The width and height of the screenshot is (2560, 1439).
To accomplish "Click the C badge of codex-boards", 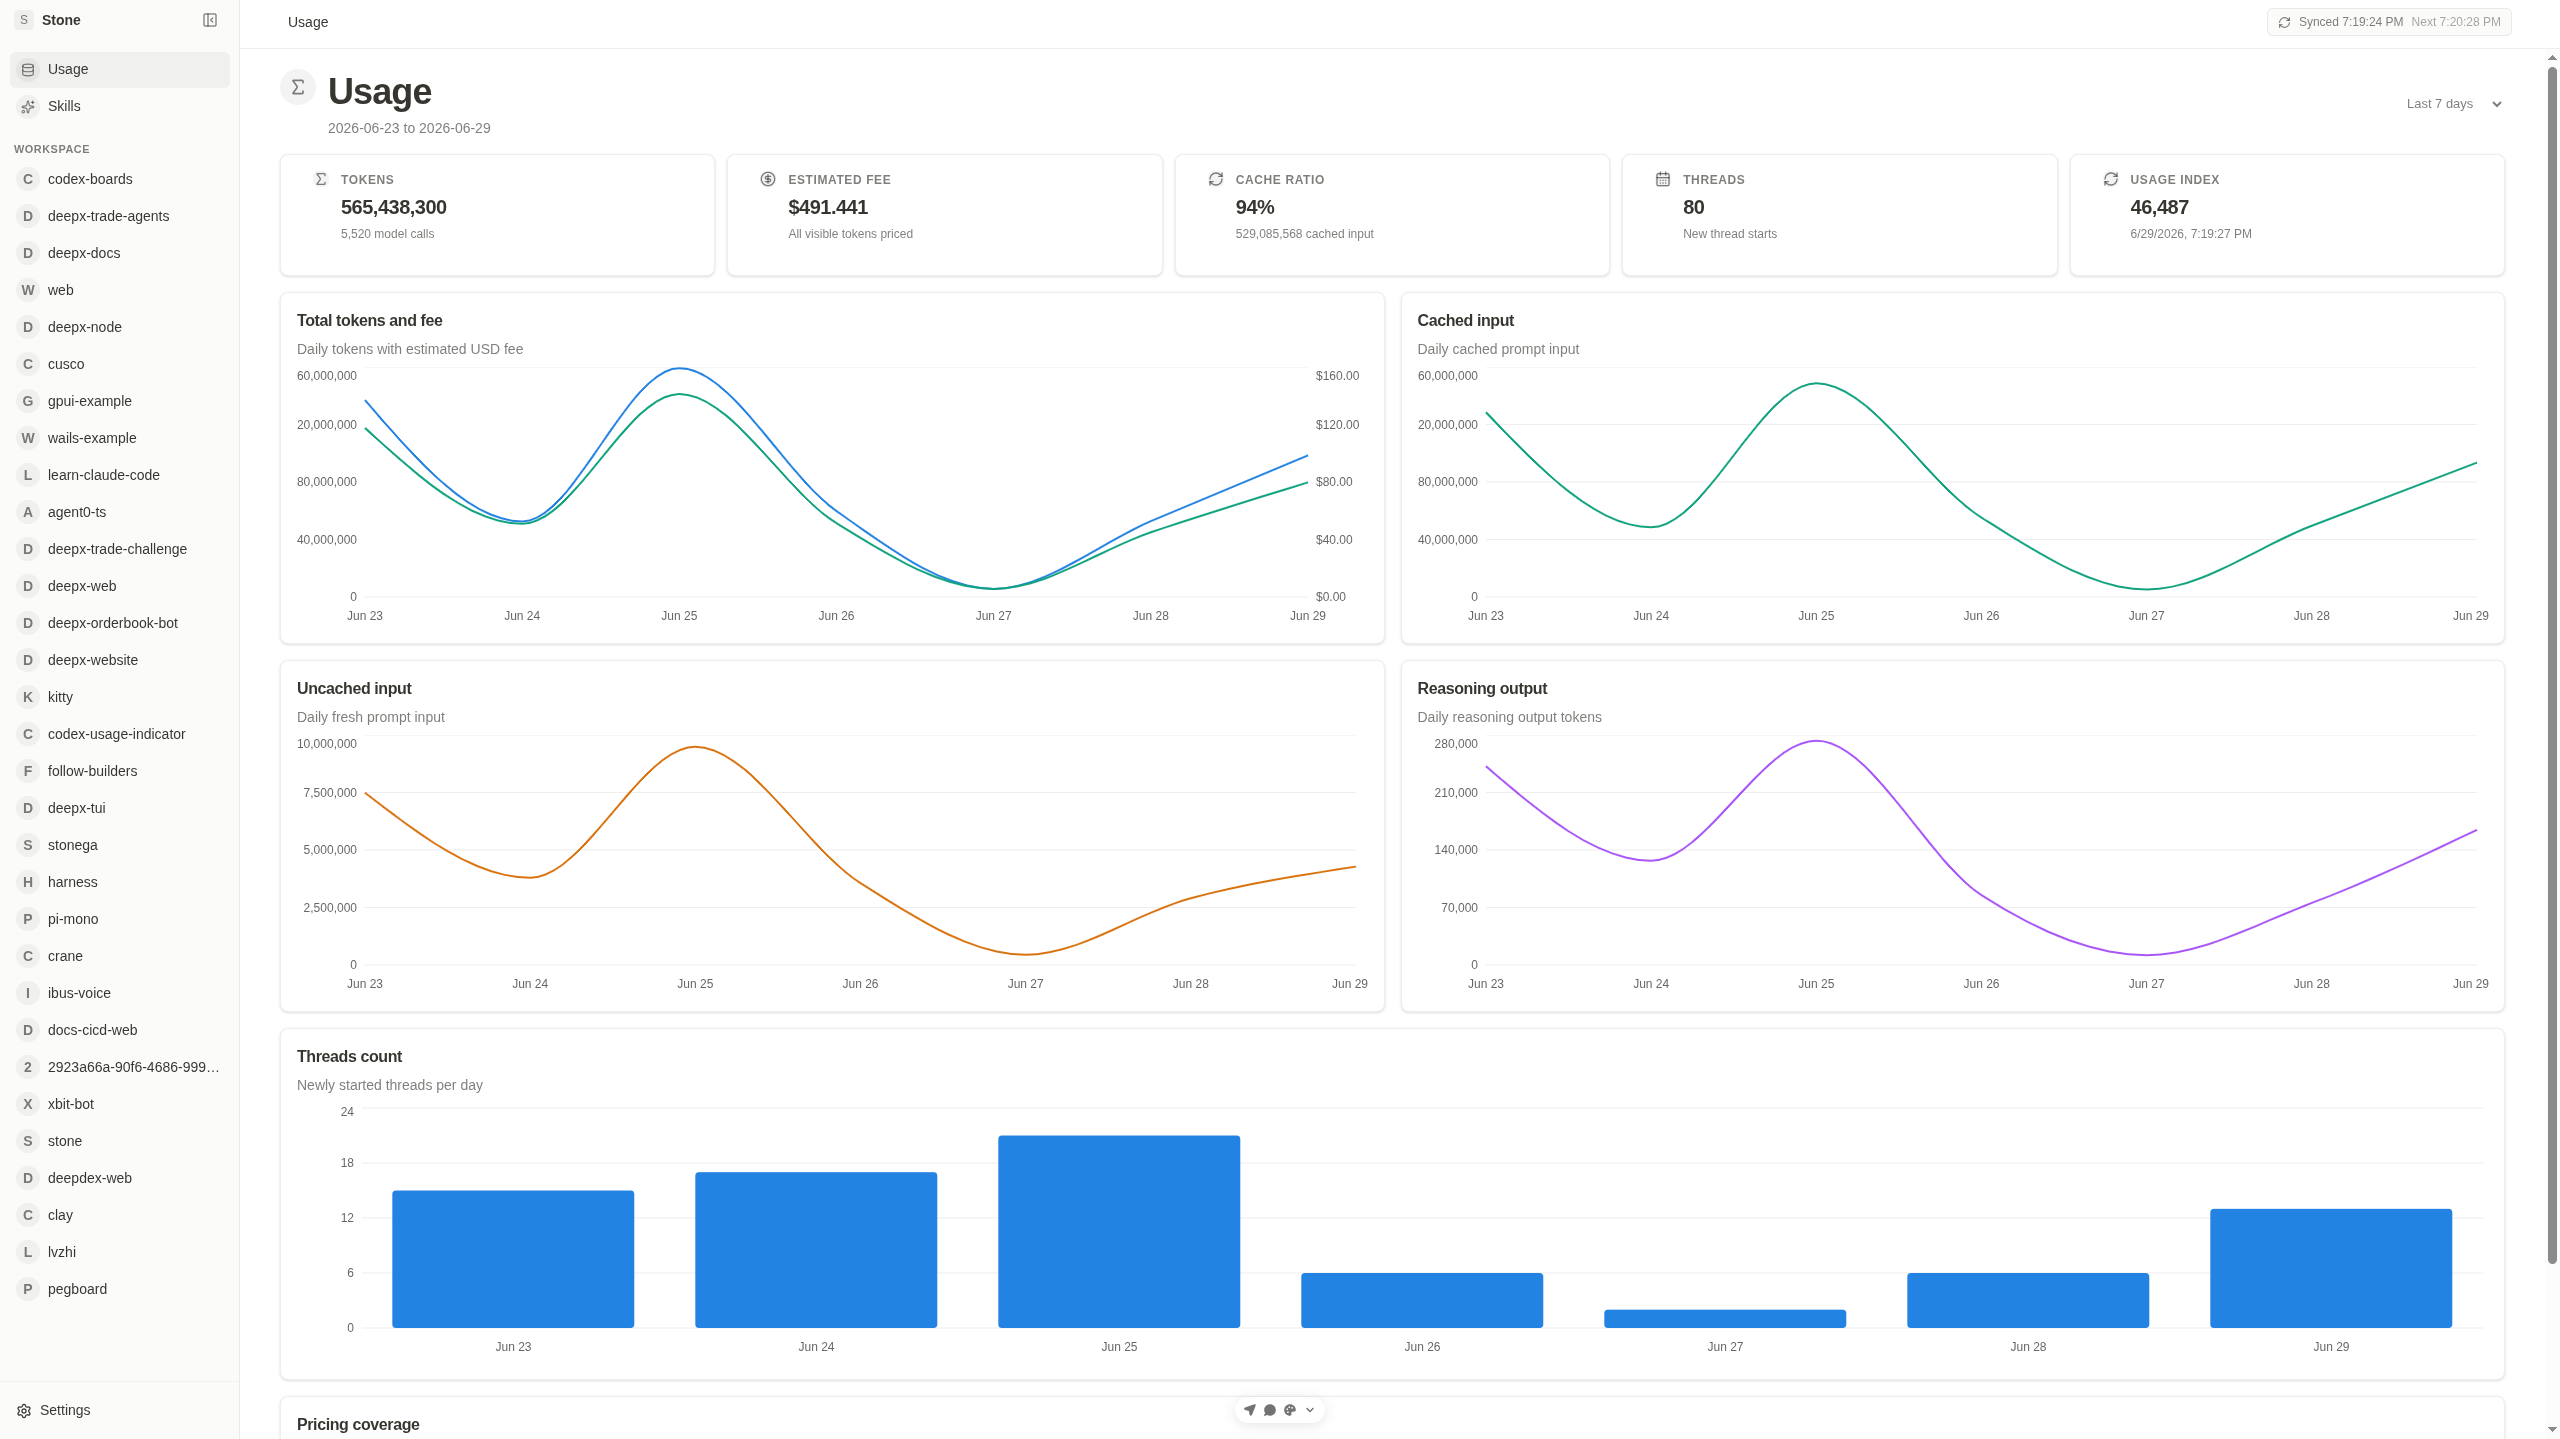I will coord(28,179).
